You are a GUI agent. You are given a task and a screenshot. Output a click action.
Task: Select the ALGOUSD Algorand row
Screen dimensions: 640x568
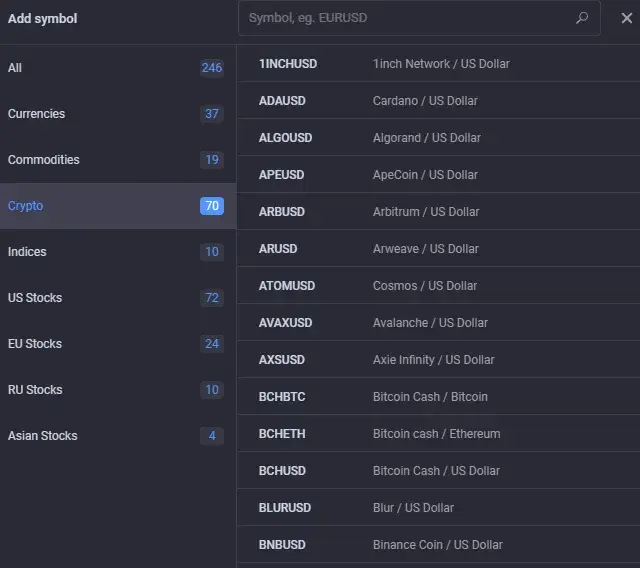click(438, 138)
